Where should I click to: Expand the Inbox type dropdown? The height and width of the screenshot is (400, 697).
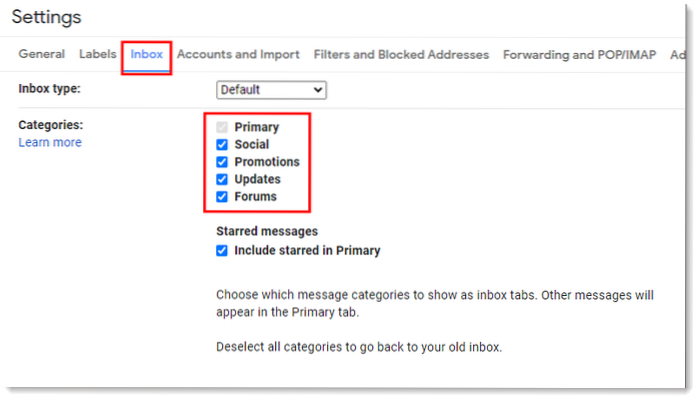(x=272, y=90)
